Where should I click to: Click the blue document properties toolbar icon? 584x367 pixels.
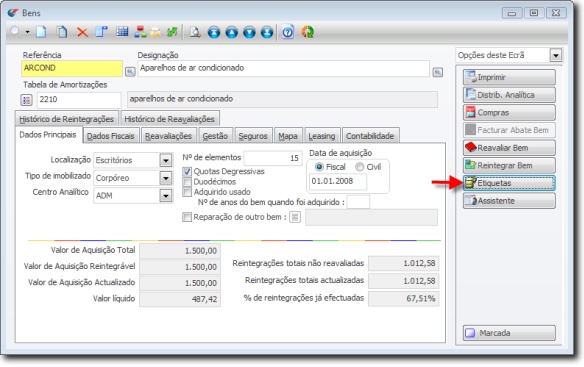tap(101, 32)
